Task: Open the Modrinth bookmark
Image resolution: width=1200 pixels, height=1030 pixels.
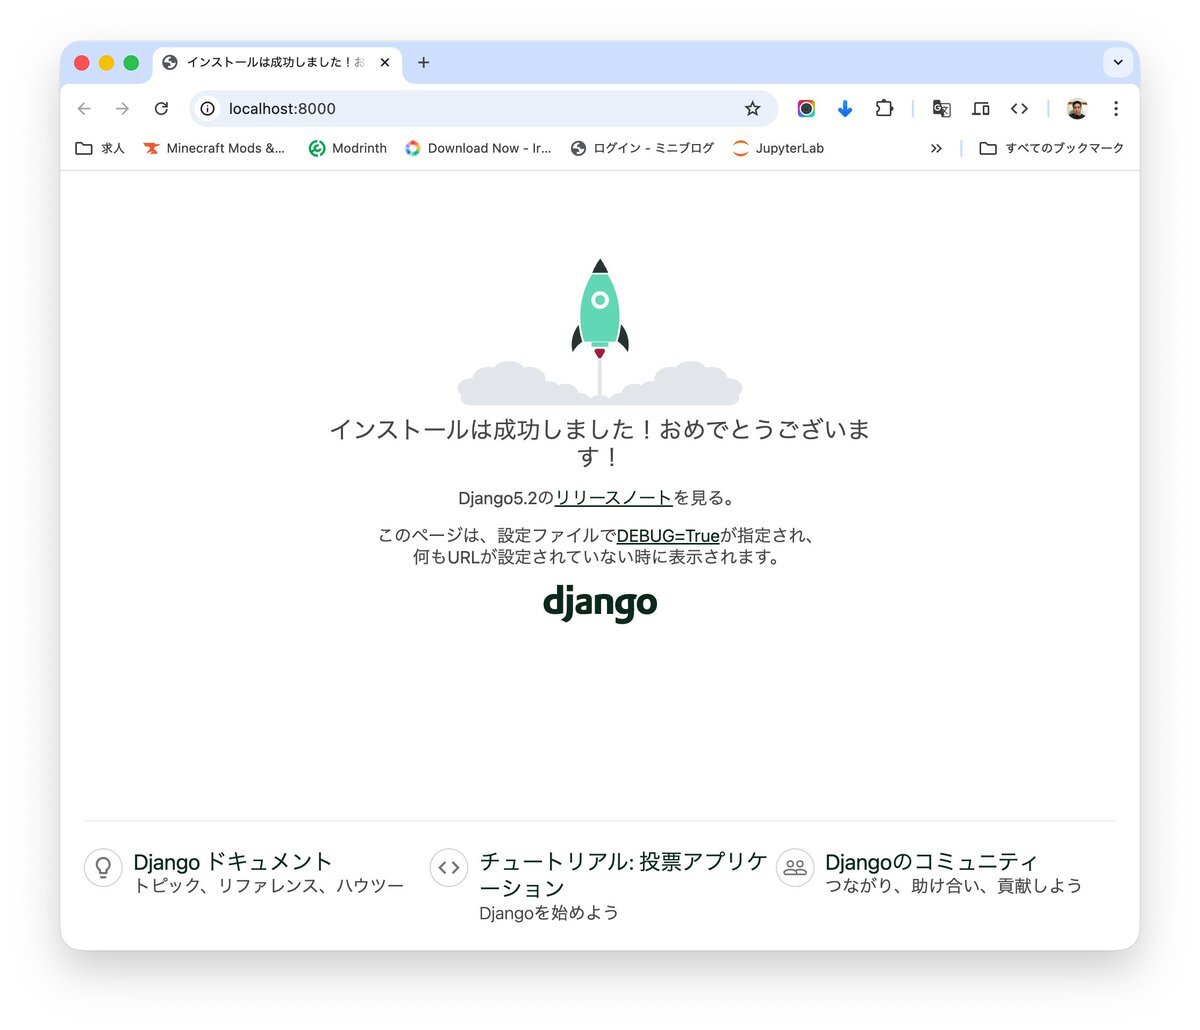Action: [348, 148]
